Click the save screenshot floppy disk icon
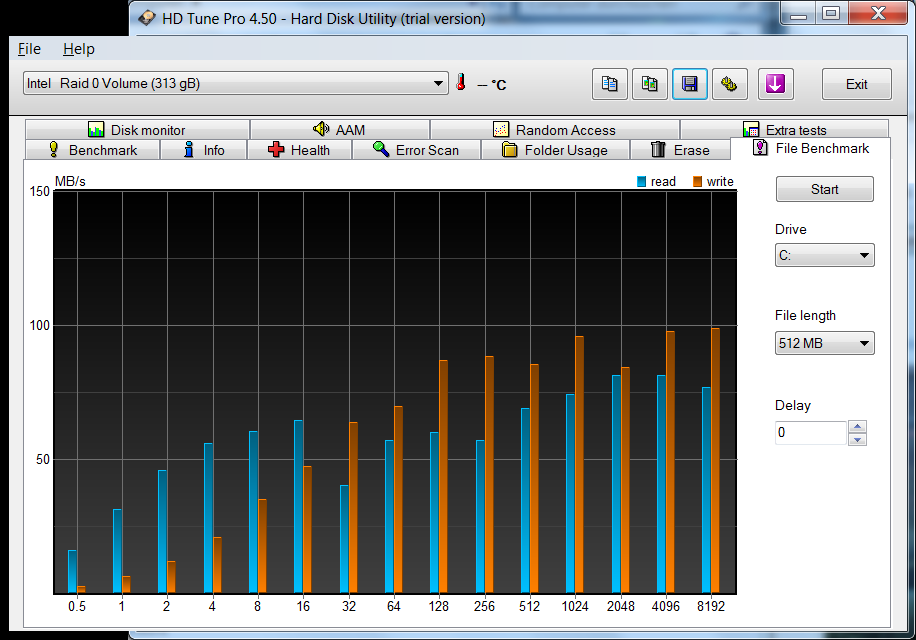 689,84
